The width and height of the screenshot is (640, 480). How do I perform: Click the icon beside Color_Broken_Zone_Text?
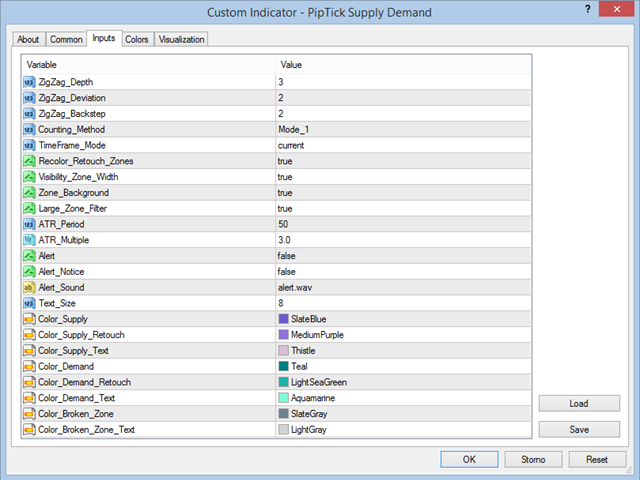tap(29, 429)
